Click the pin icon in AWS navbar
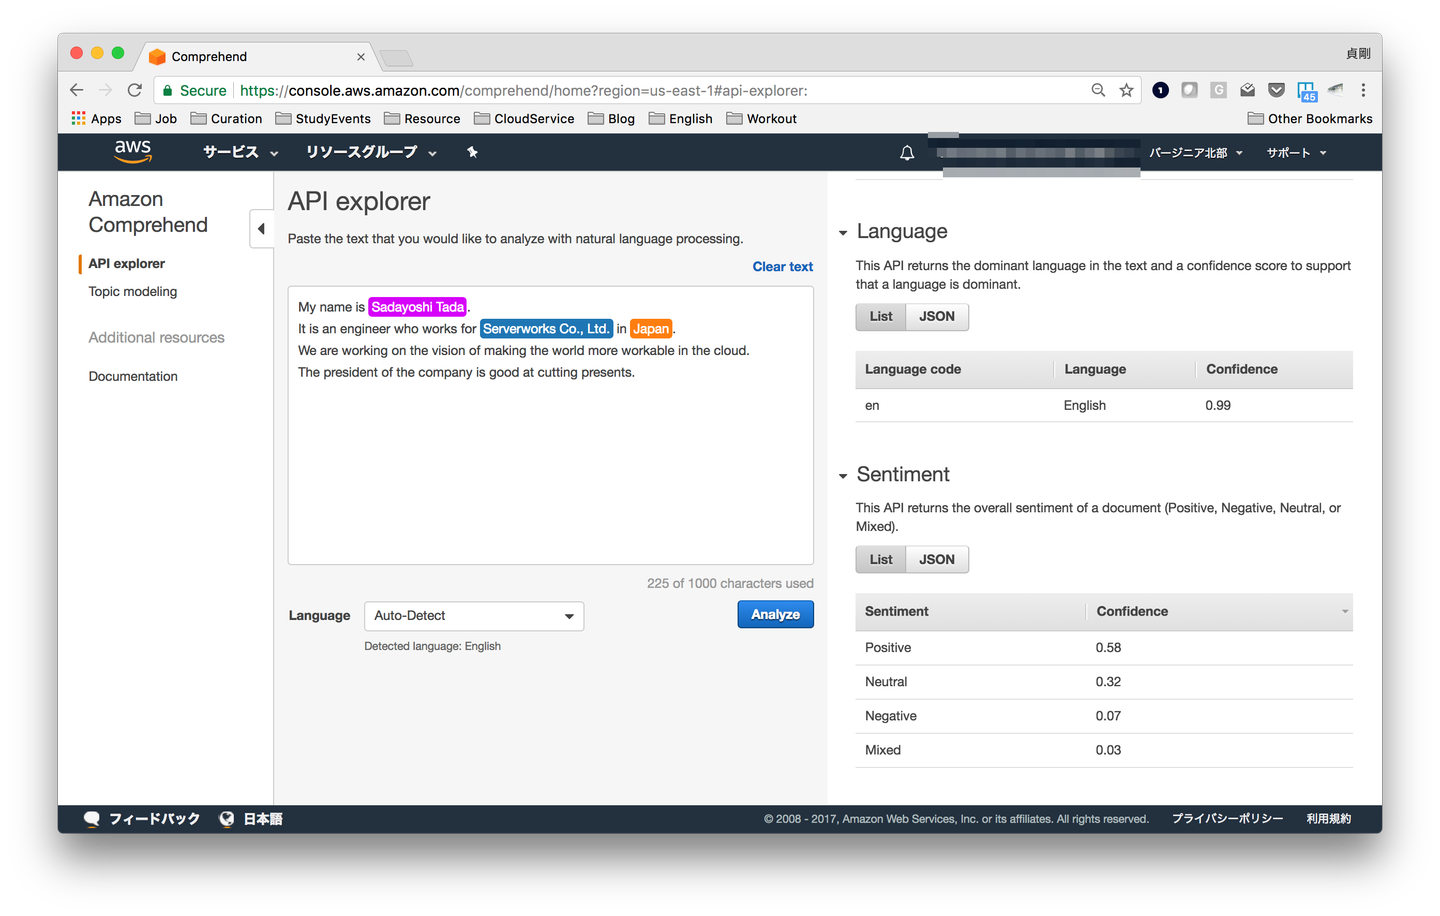Screen dimensions: 1440x916 [x=472, y=152]
